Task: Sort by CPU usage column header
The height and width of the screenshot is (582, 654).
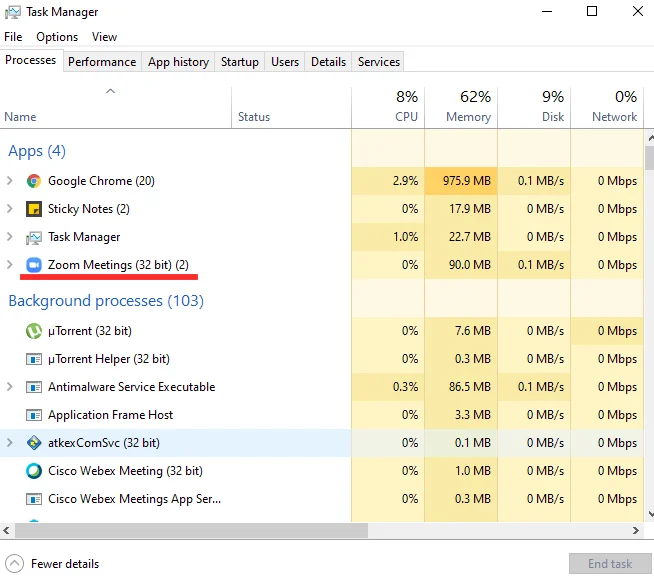Action: click(388, 108)
